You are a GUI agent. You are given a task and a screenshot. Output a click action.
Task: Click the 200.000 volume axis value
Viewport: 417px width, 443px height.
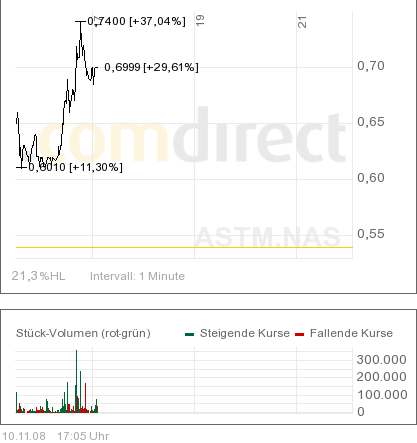[x=382, y=377]
